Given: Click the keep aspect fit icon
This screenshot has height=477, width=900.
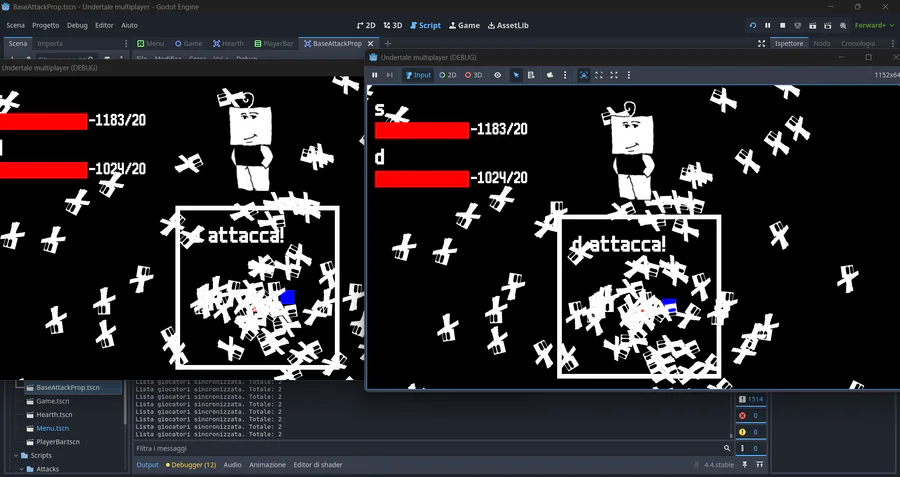Looking at the screenshot, I should [x=599, y=75].
